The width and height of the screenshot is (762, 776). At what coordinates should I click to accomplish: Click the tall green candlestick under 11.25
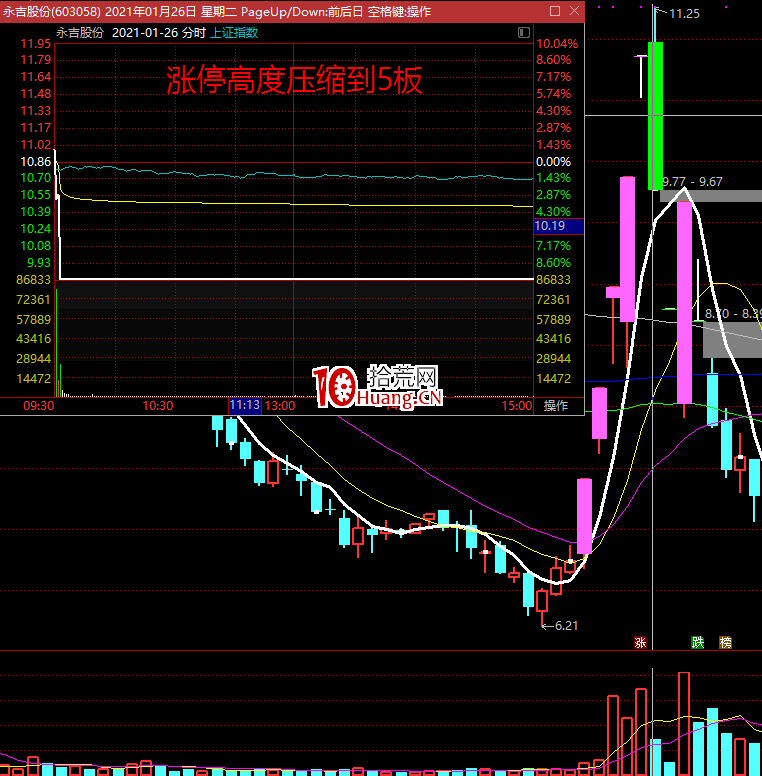tap(655, 116)
